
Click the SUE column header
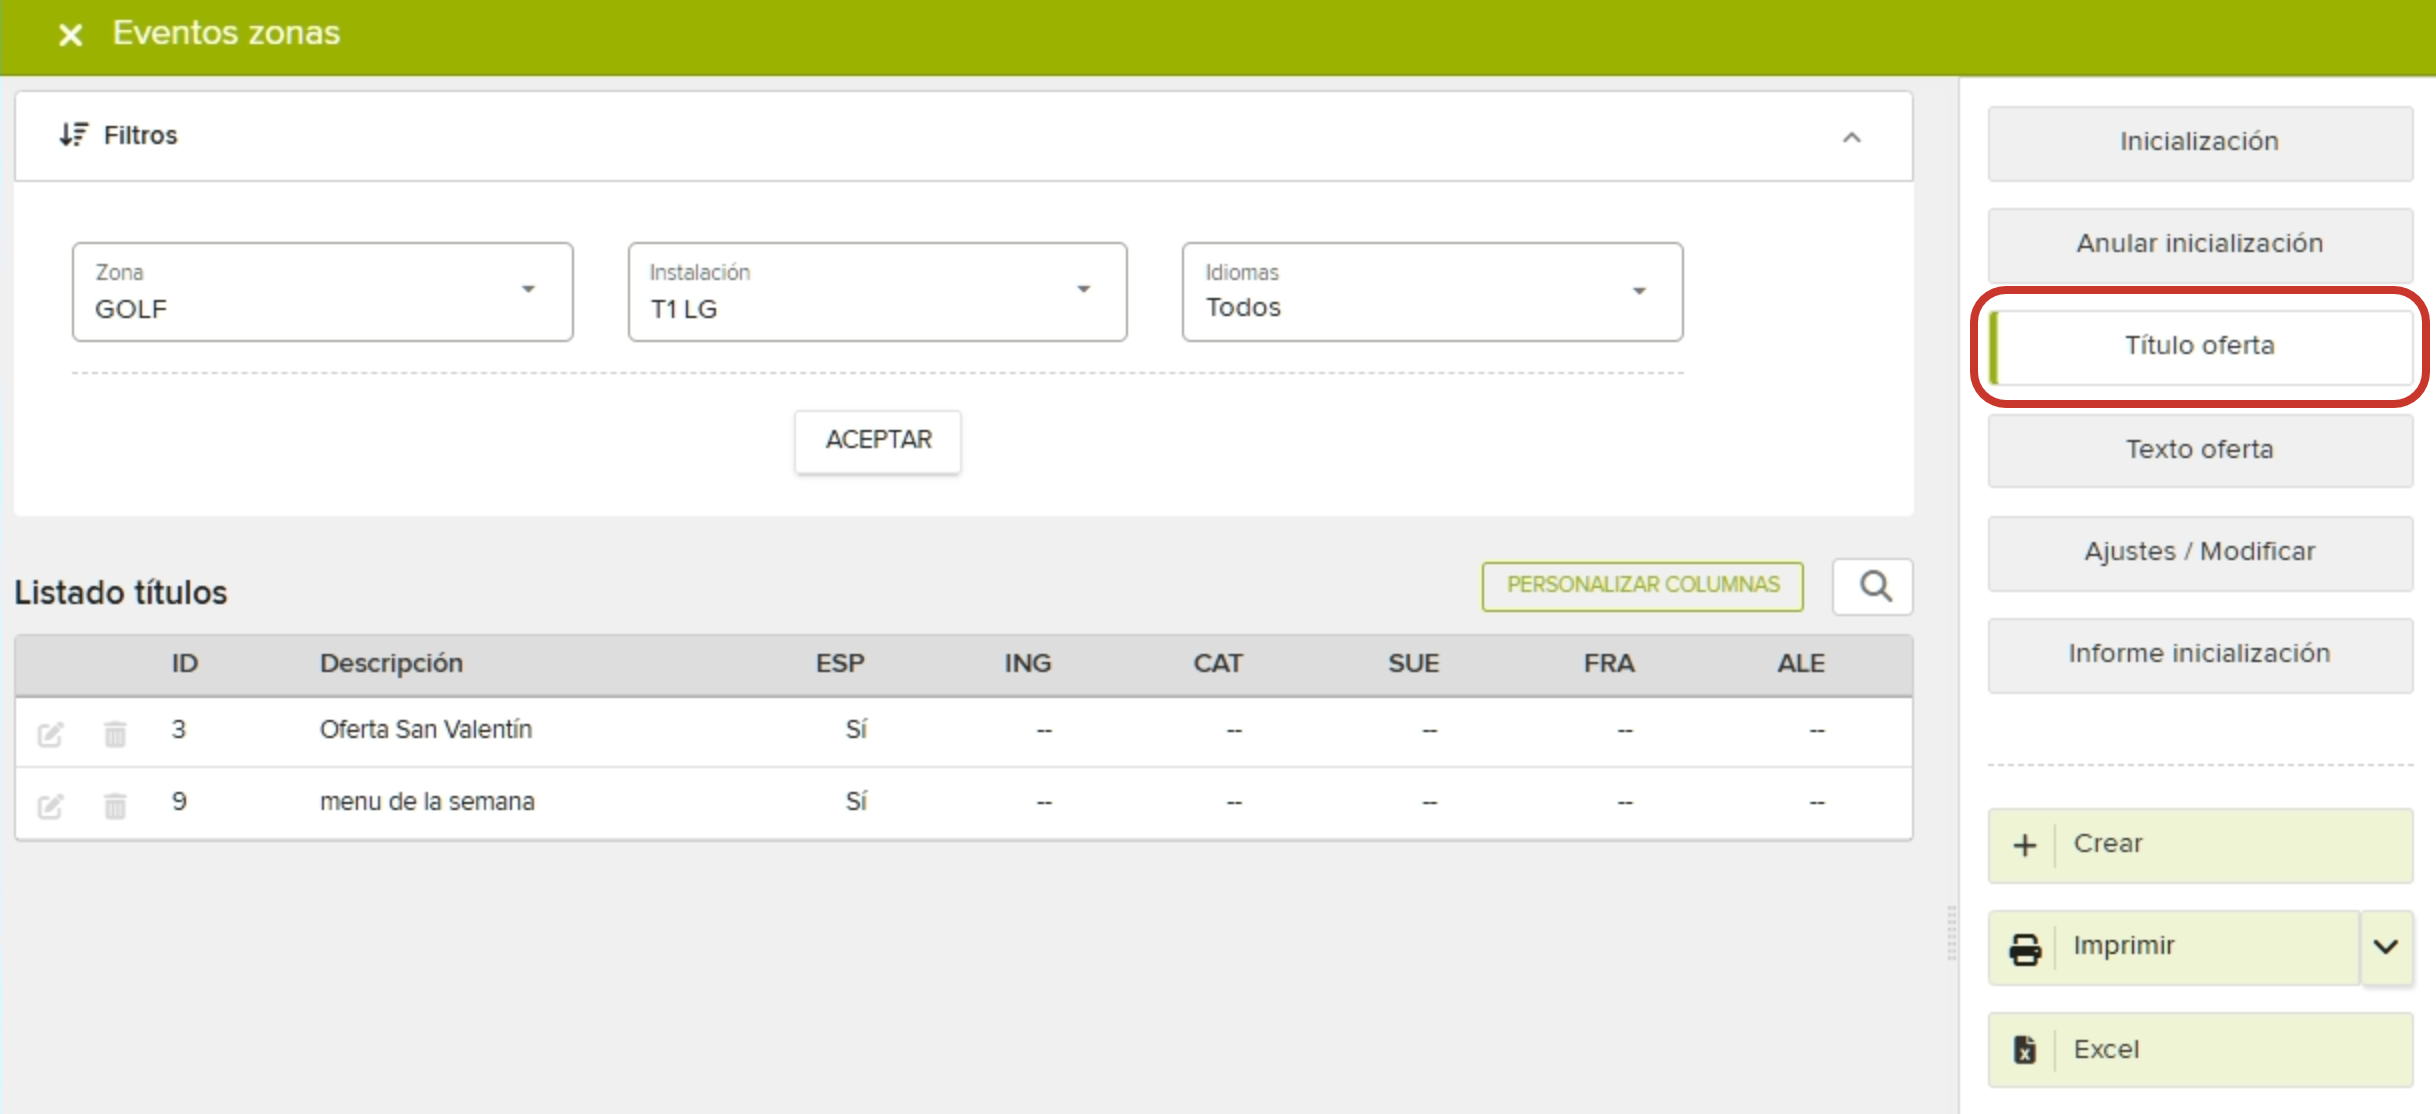[1413, 664]
